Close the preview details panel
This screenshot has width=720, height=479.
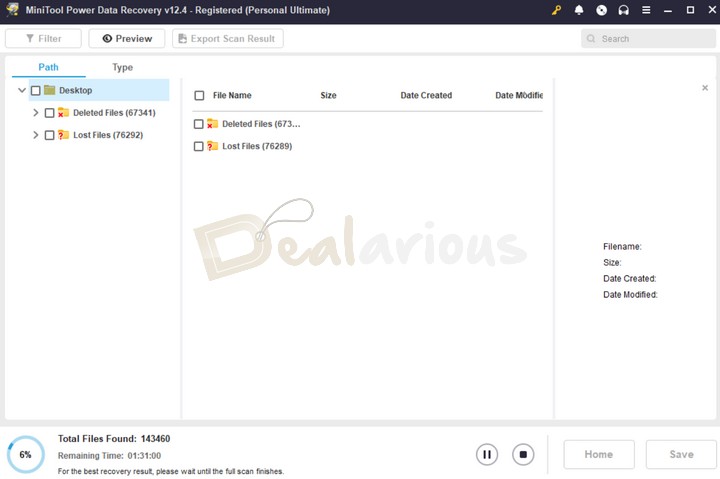pyautogui.click(x=705, y=88)
